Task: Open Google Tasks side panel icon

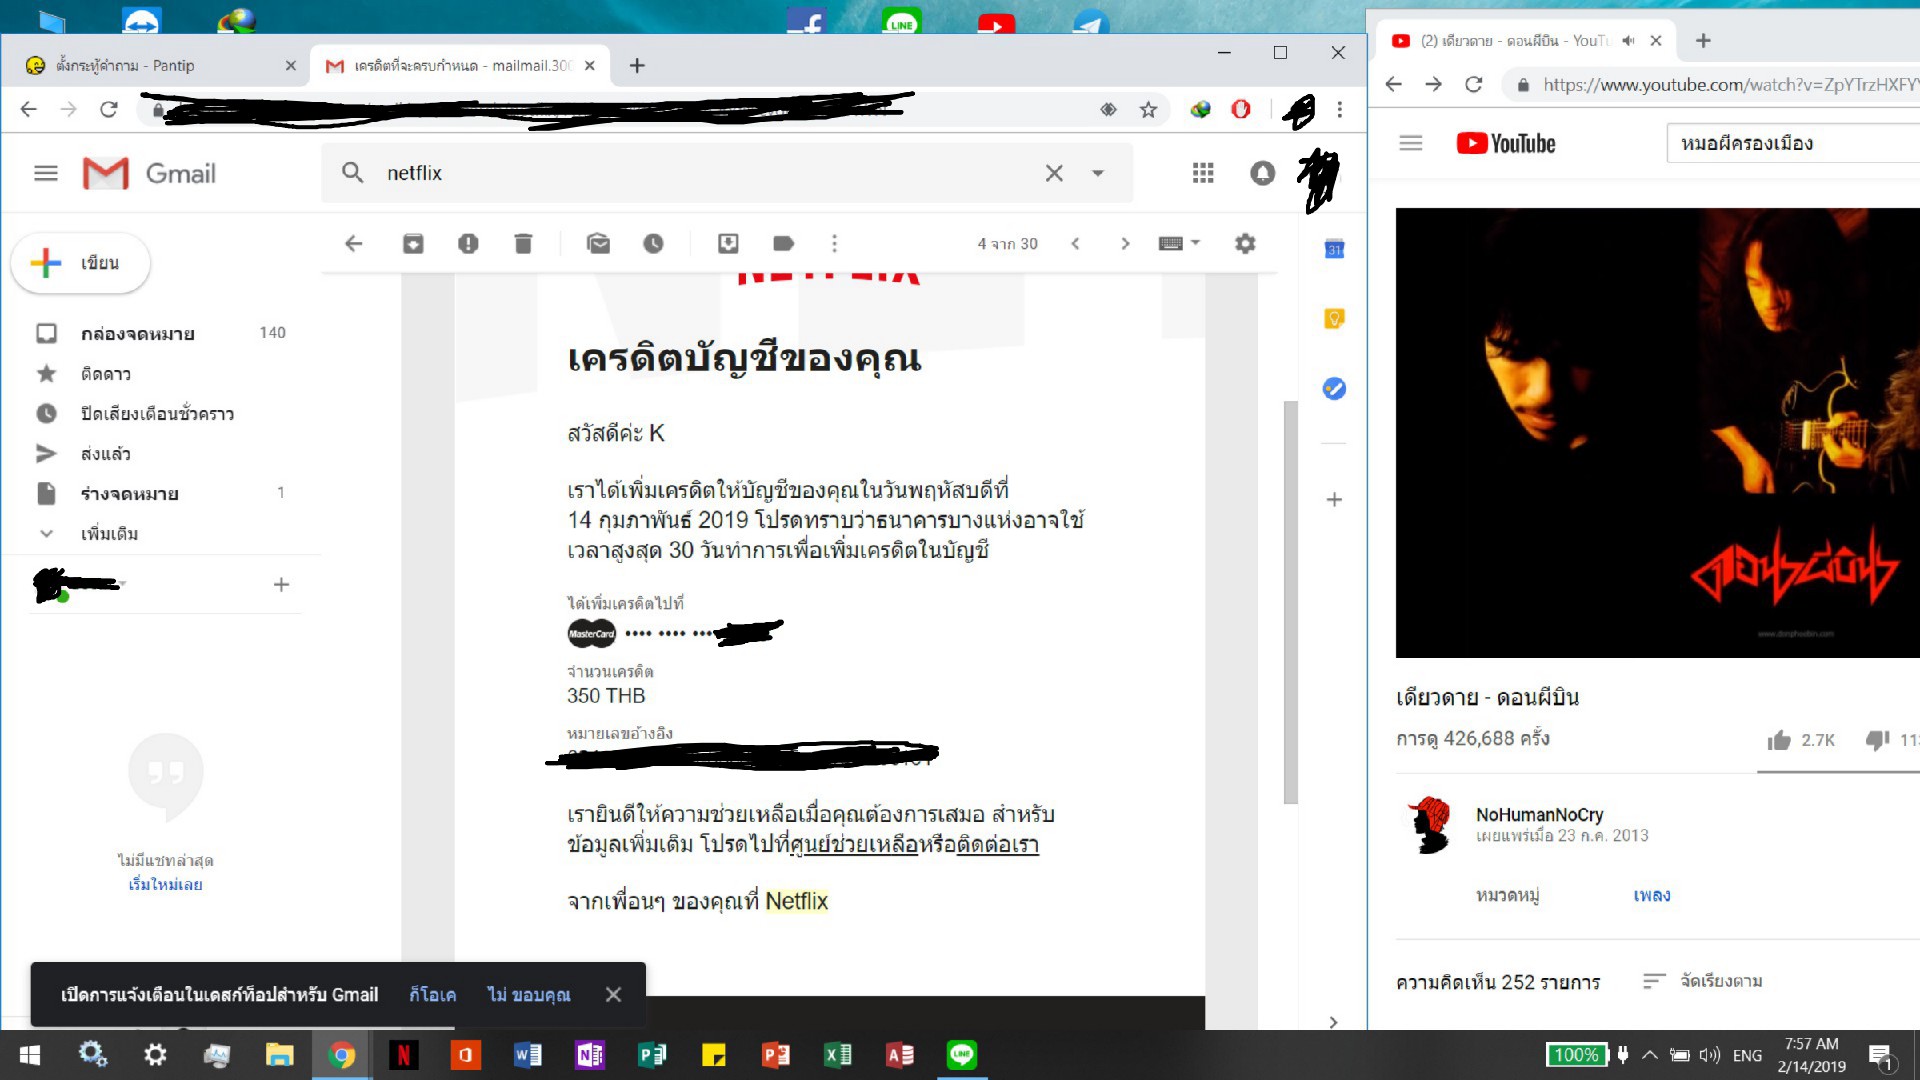Action: click(1334, 389)
